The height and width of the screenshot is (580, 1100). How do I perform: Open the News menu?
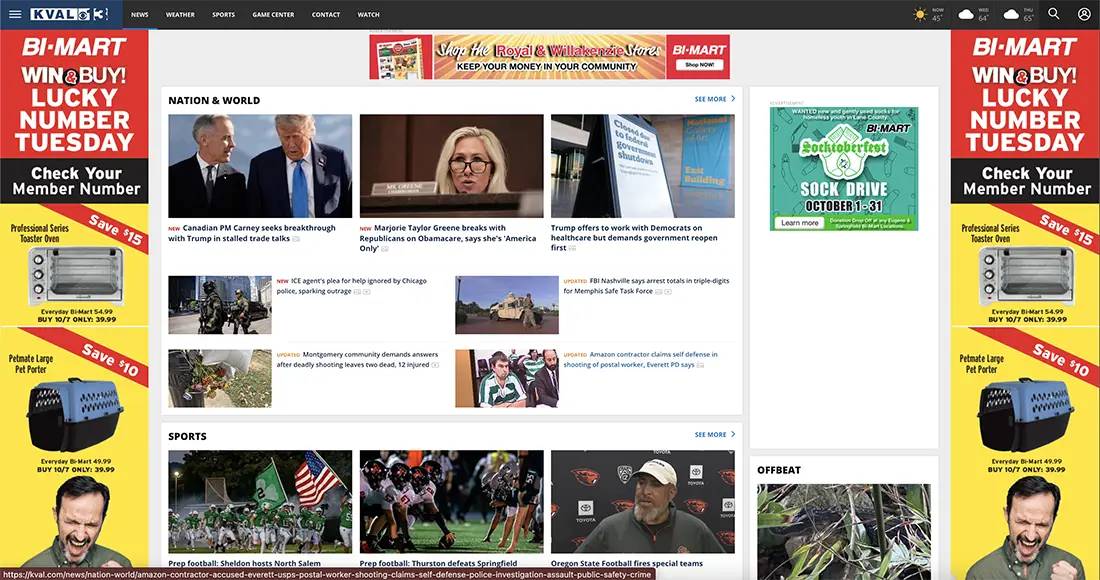pyautogui.click(x=140, y=14)
